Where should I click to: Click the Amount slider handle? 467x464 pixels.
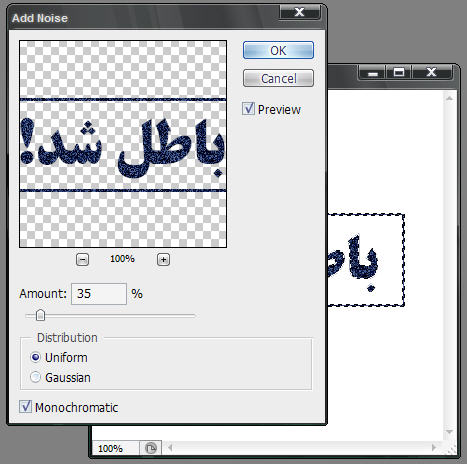[40, 315]
